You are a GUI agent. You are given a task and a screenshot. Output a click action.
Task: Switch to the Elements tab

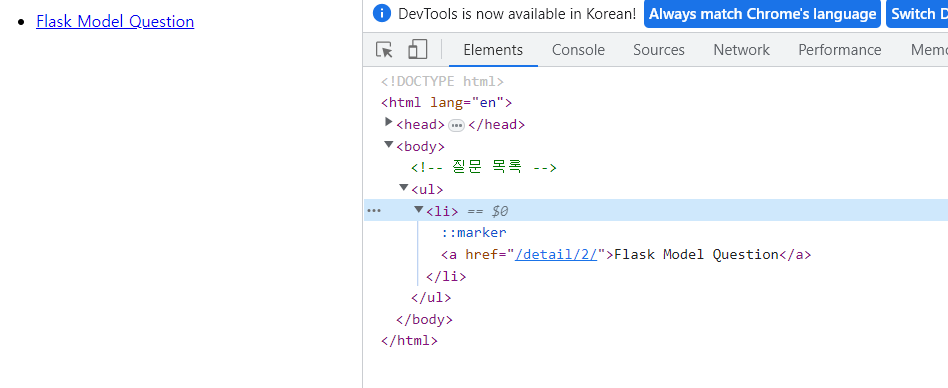(493, 50)
